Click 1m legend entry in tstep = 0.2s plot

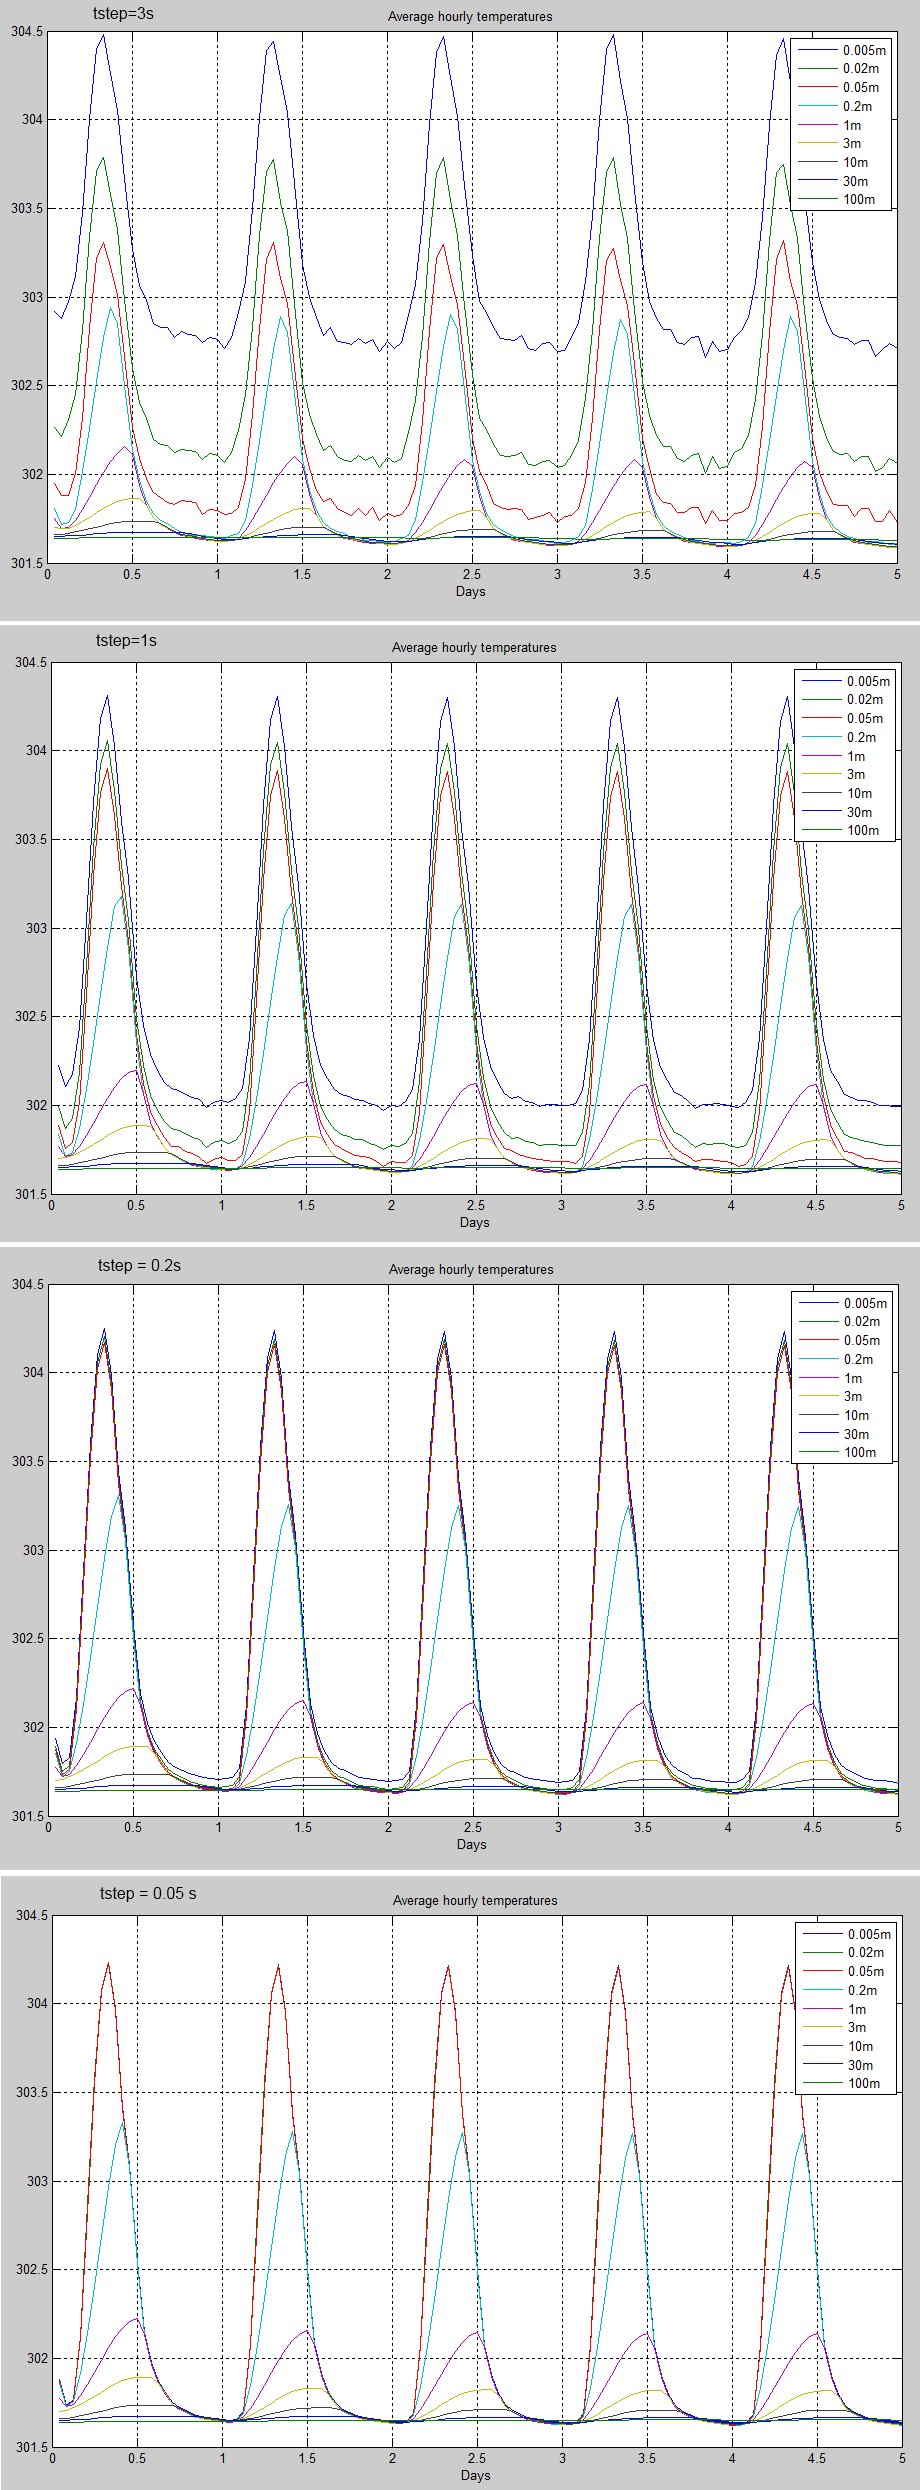[853, 1378]
